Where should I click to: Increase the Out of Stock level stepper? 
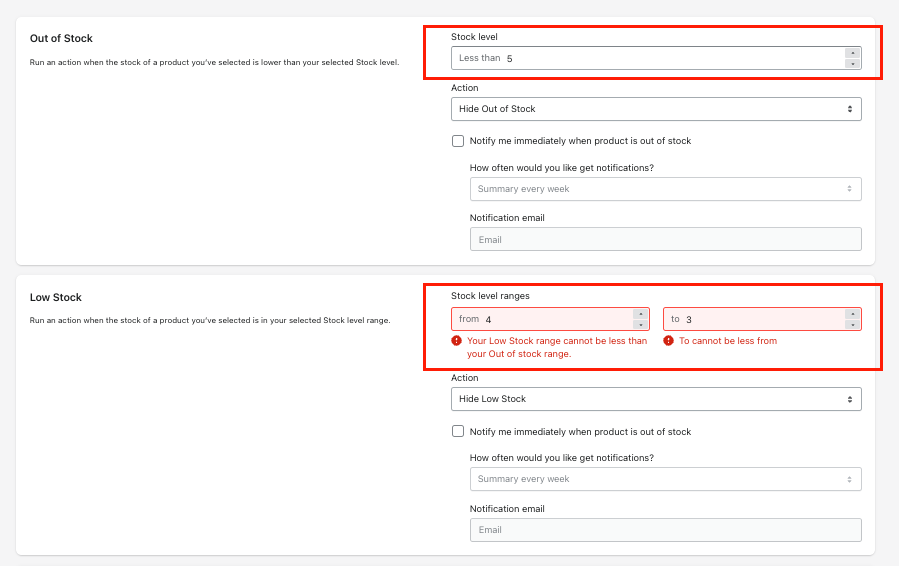pos(852,53)
